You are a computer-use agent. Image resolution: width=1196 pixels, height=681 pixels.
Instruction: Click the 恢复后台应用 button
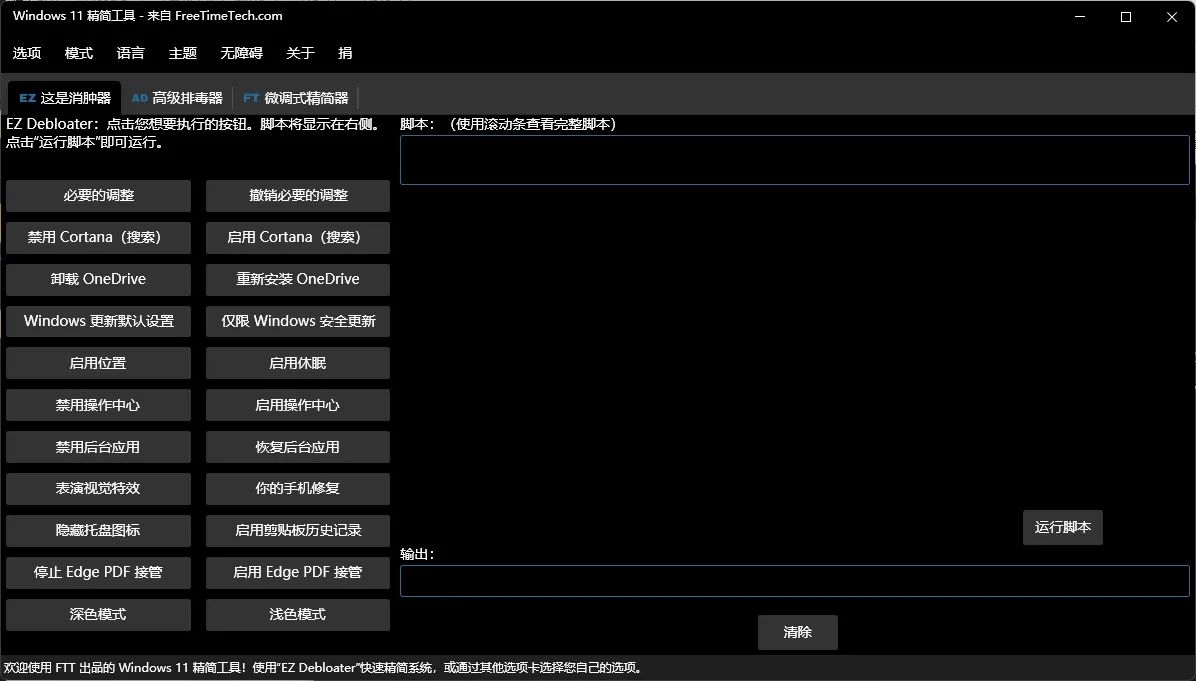point(297,447)
